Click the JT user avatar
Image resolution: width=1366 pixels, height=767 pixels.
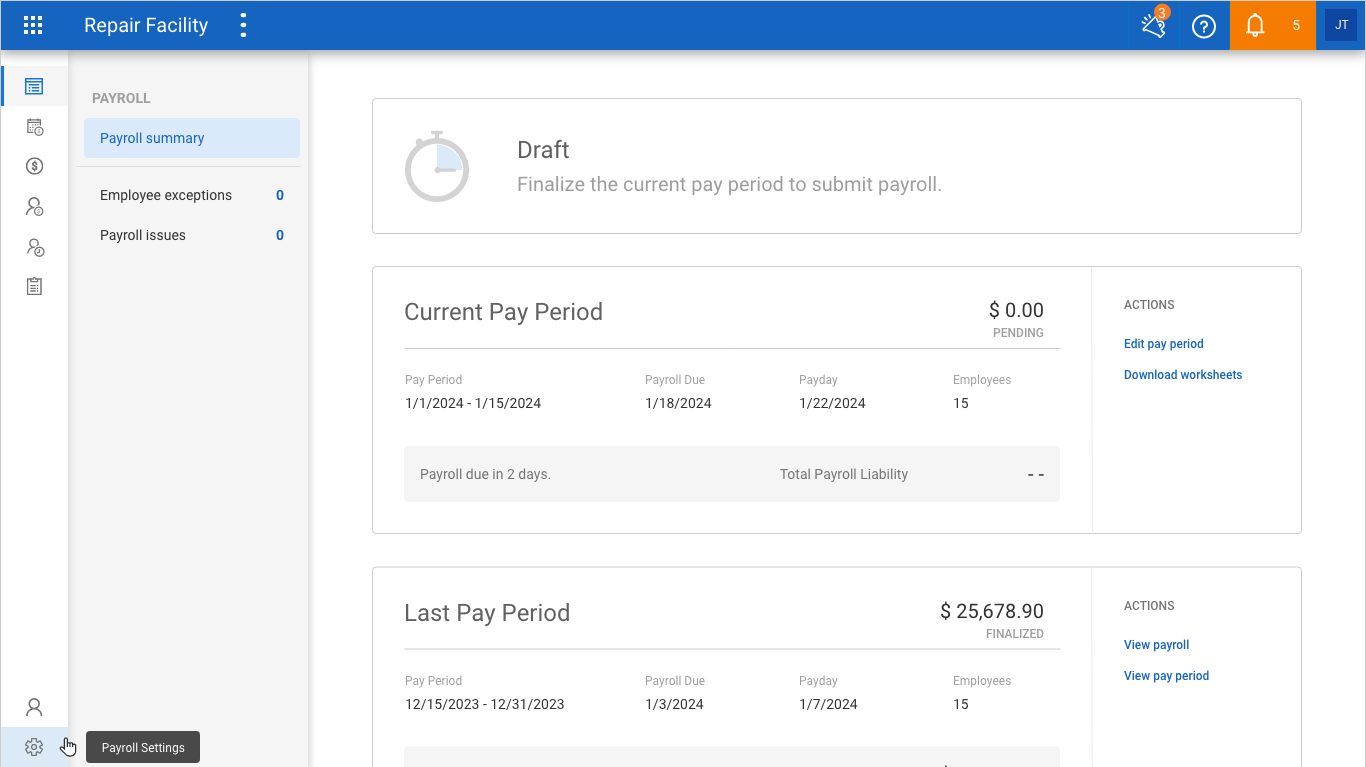point(1341,25)
